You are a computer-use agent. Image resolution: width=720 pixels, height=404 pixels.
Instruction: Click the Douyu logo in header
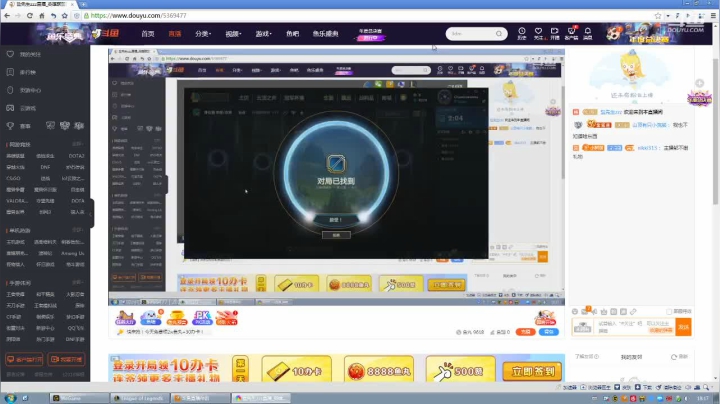[106, 33]
